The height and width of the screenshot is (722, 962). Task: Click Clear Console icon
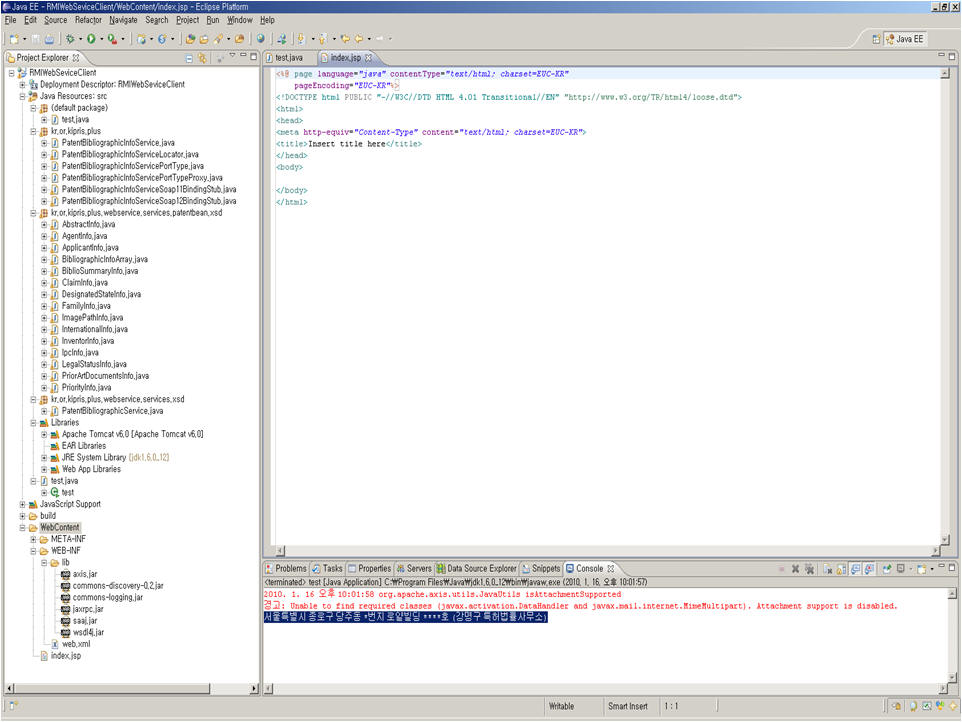click(x=829, y=569)
